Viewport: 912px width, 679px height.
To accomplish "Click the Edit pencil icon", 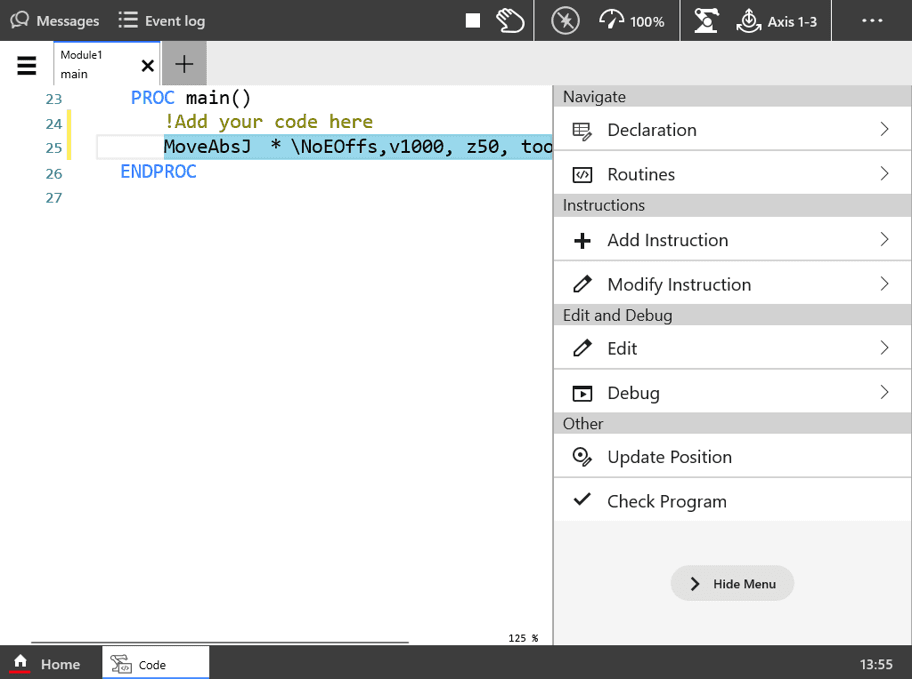I will pyautogui.click(x=582, y=348).
